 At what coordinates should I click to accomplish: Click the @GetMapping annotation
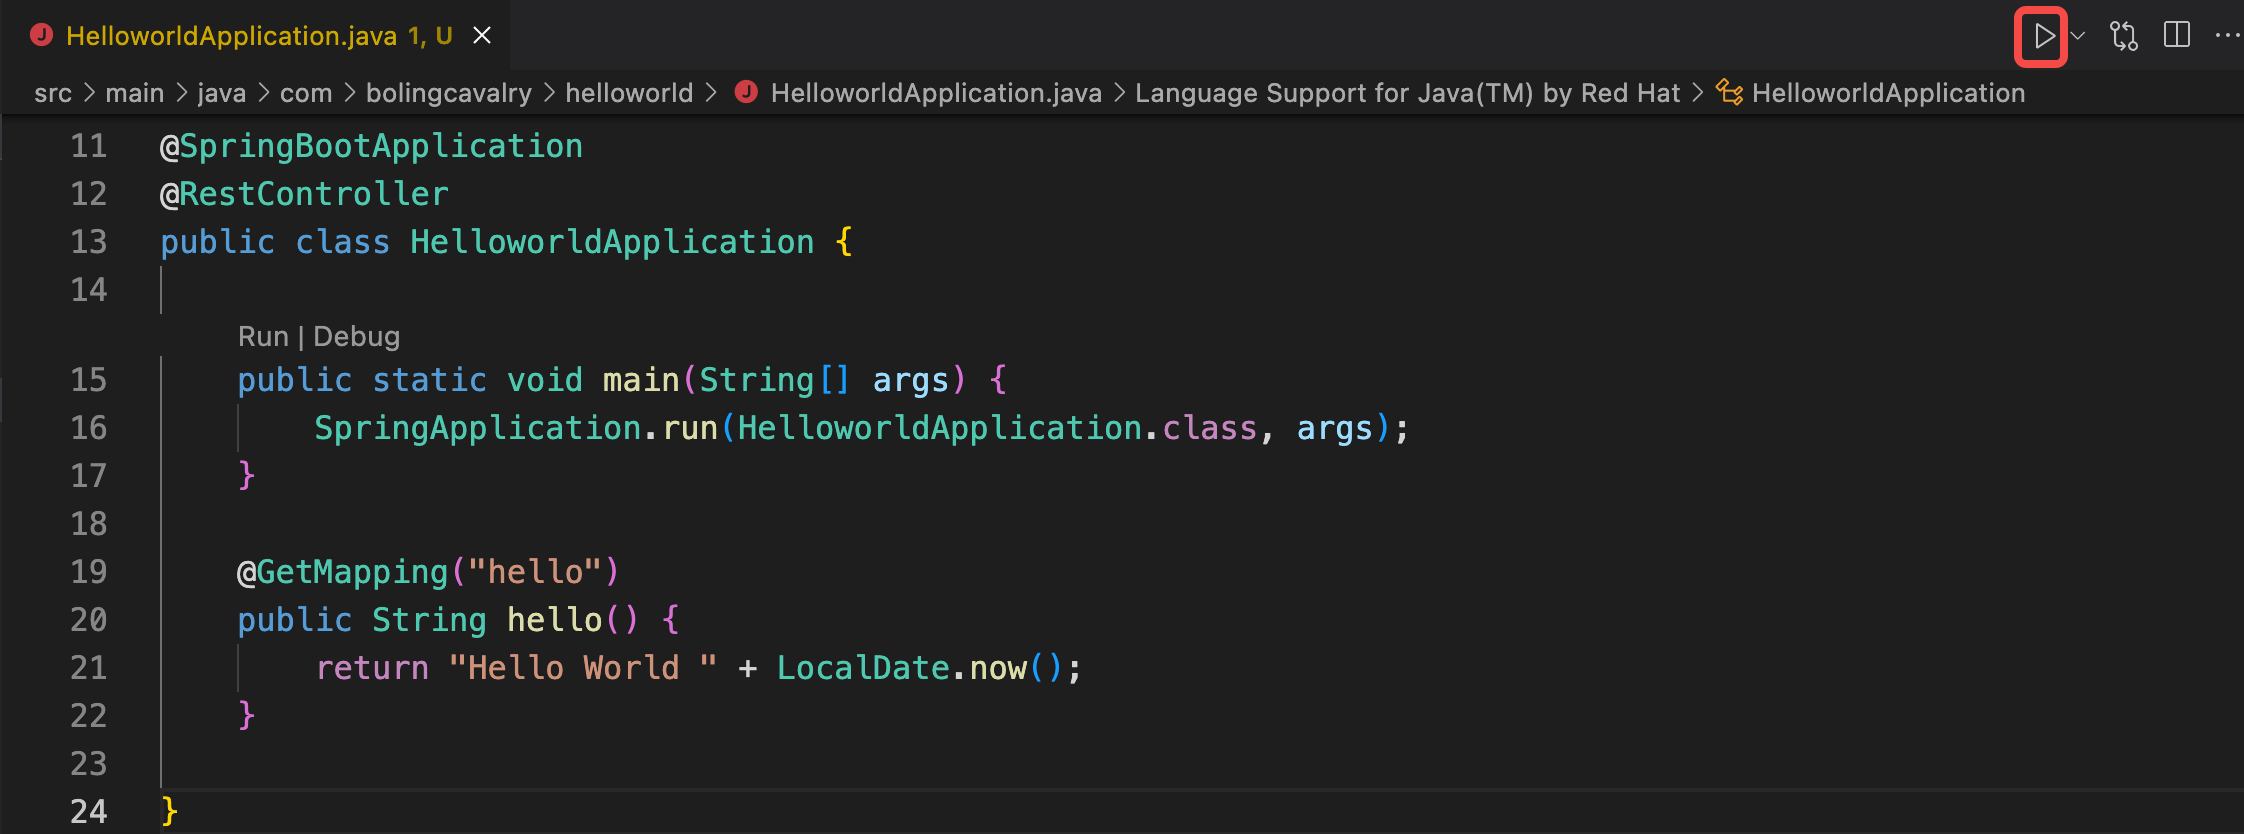(342, 572)
